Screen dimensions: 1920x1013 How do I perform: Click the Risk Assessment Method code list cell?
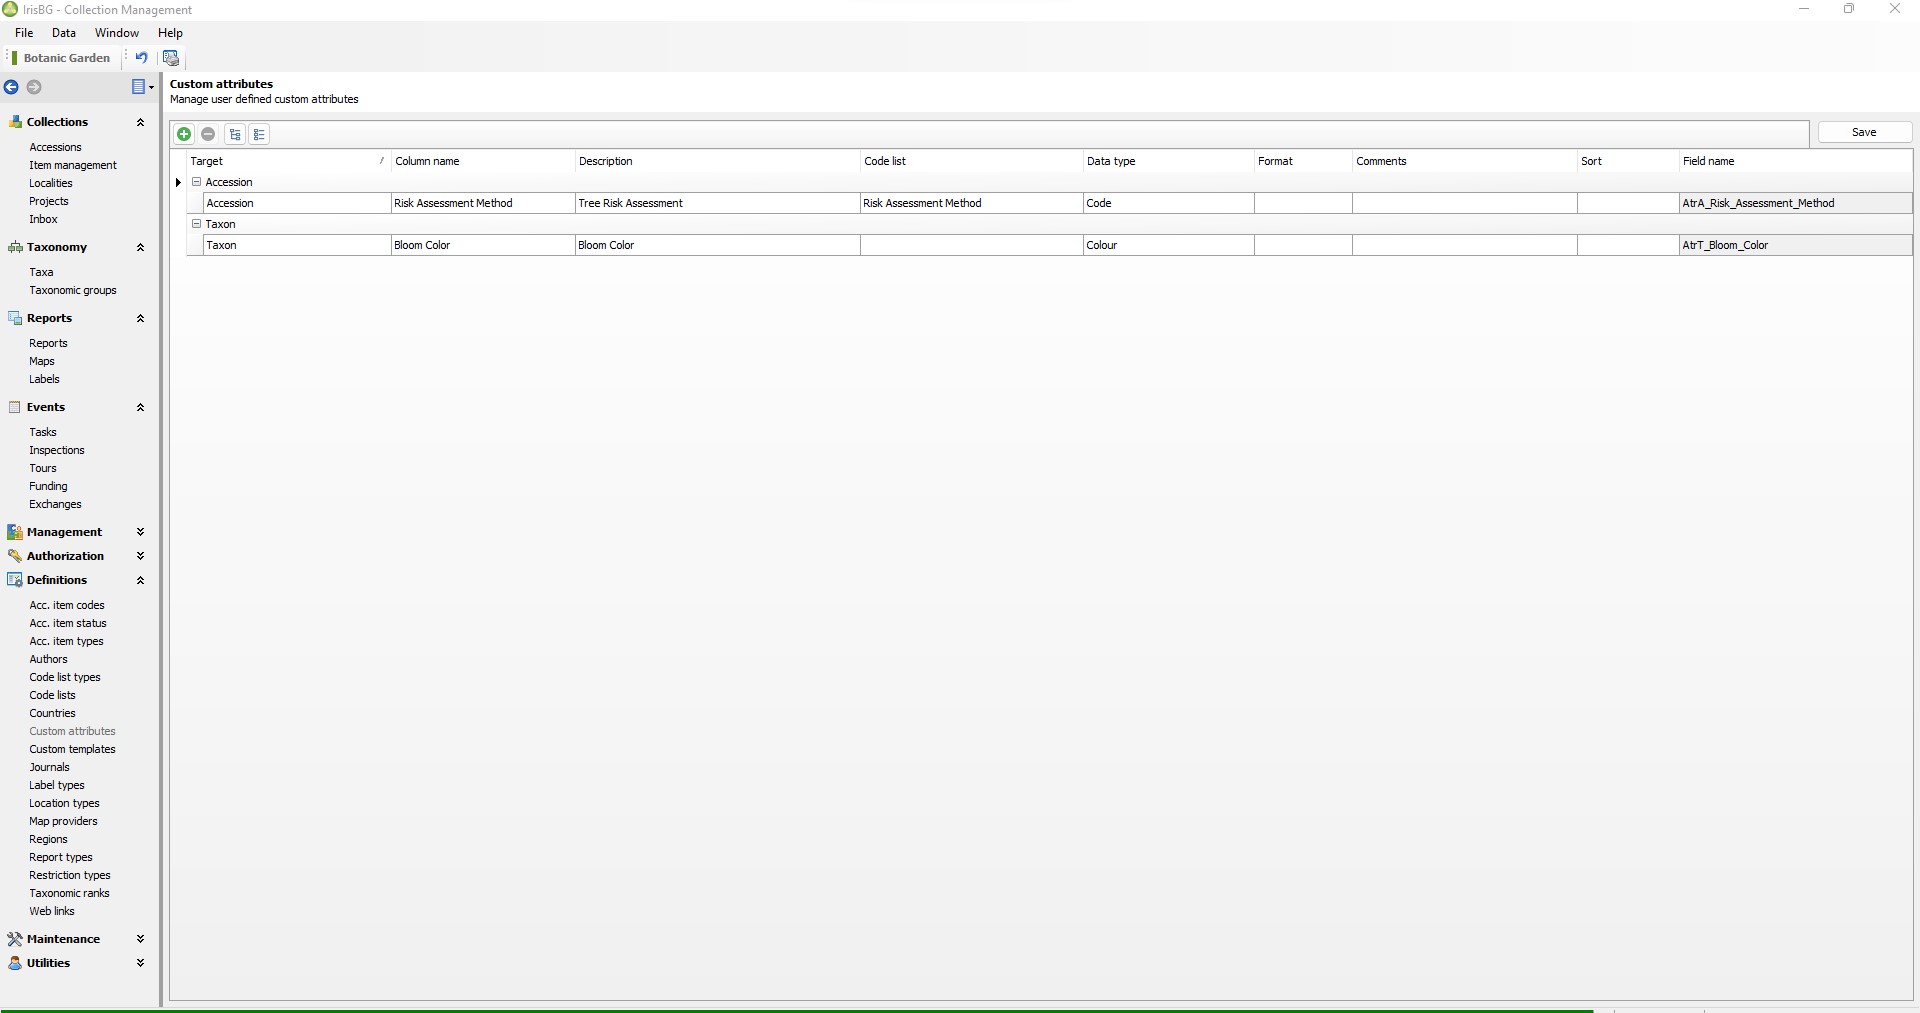click(x=971, y=203)
